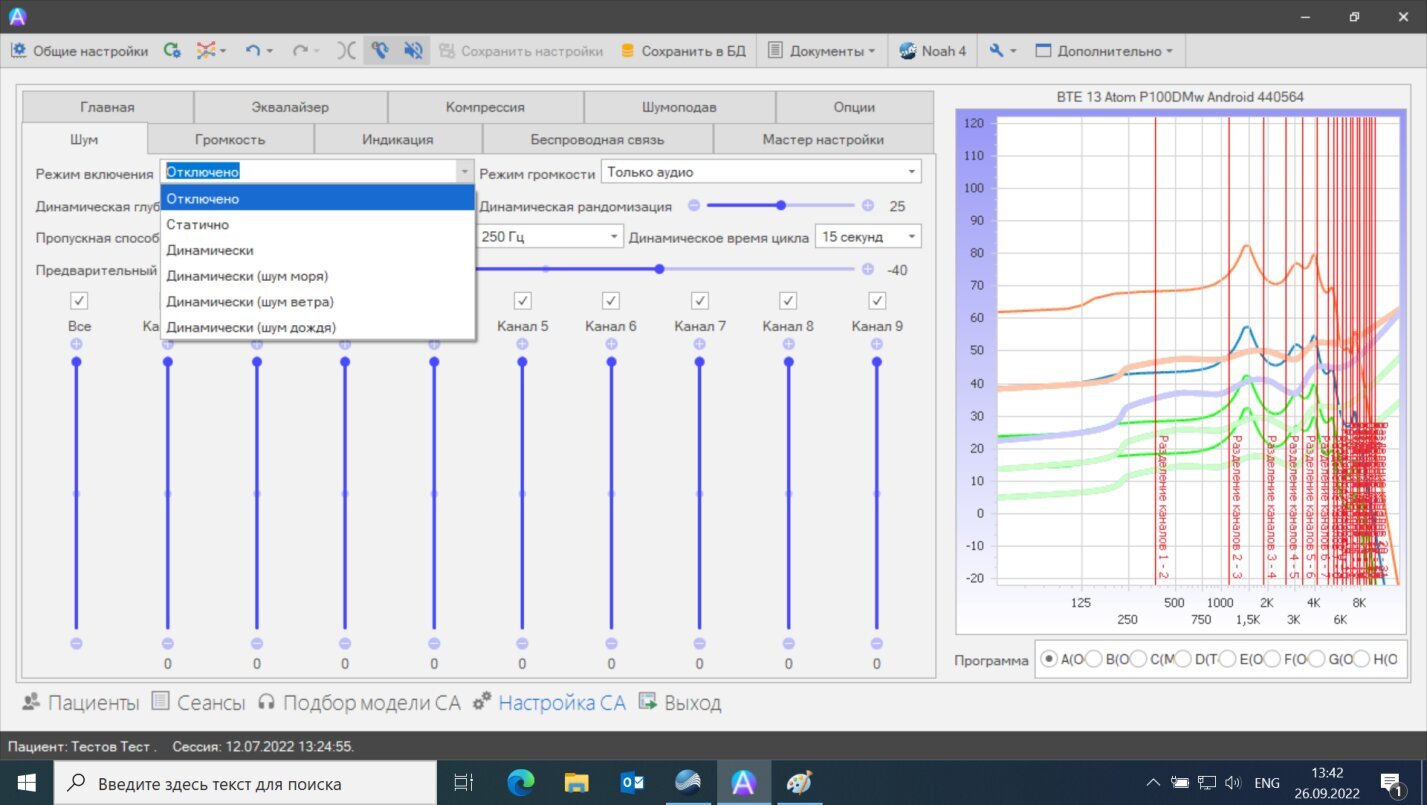Click the network icon in system tray
The height and width of the screenshot is (805, 1427).
pyautogui.click(x=1207, y=783)
